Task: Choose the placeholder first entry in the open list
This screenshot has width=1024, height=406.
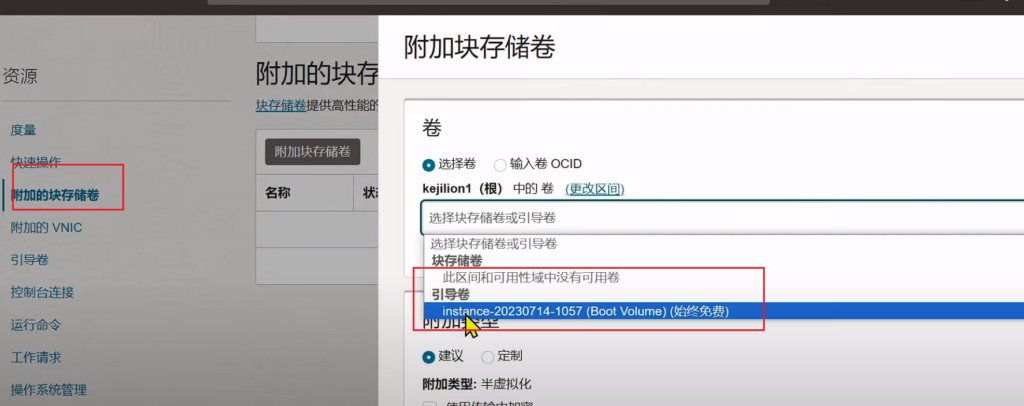Action: [493, 243]
